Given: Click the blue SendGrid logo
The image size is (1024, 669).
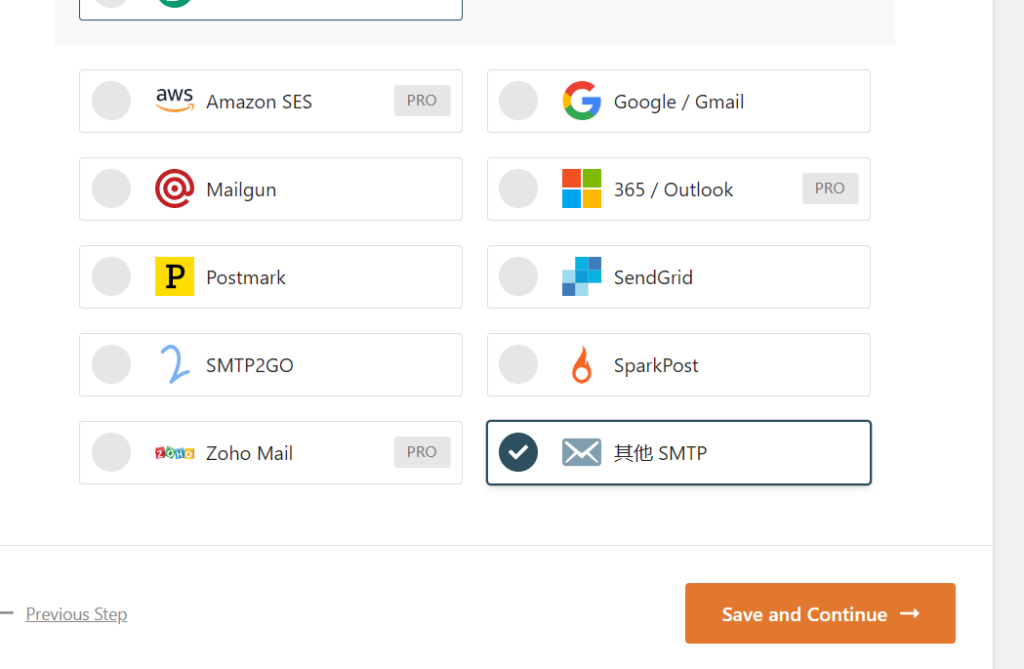Looking at the screenshot, I should tap(581, 276).
